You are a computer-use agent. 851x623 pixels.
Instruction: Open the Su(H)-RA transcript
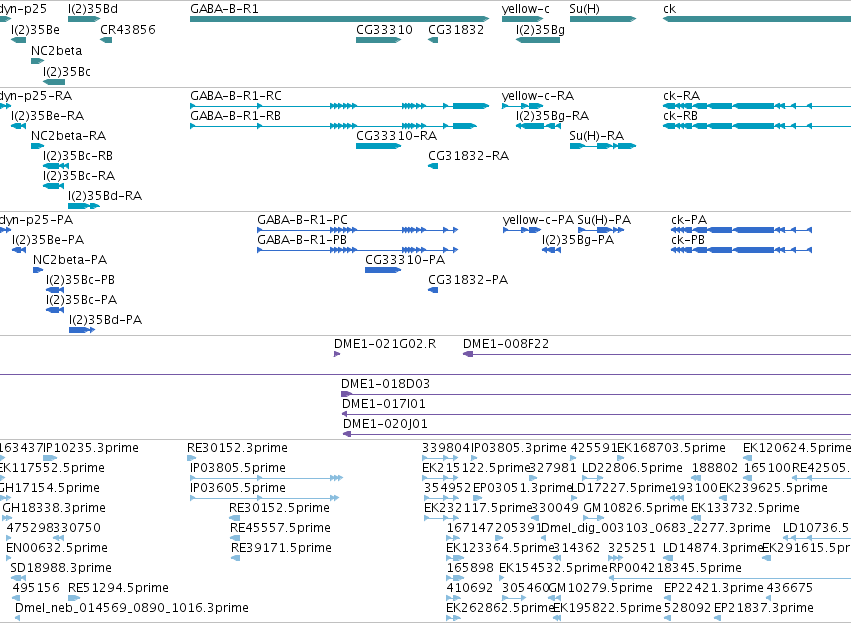coord(596,136)
